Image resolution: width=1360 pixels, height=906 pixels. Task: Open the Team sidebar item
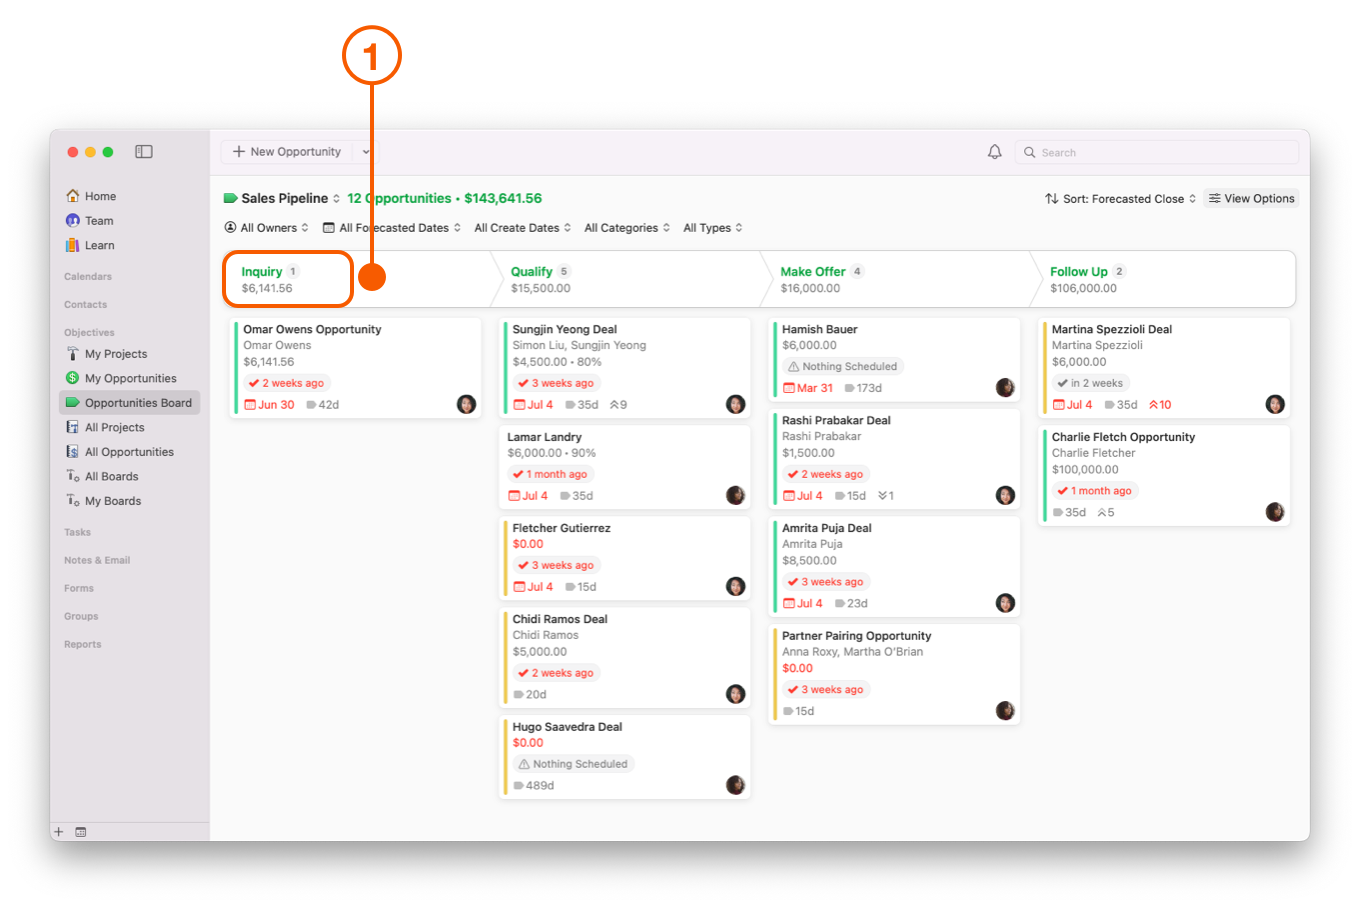(98, 221)
